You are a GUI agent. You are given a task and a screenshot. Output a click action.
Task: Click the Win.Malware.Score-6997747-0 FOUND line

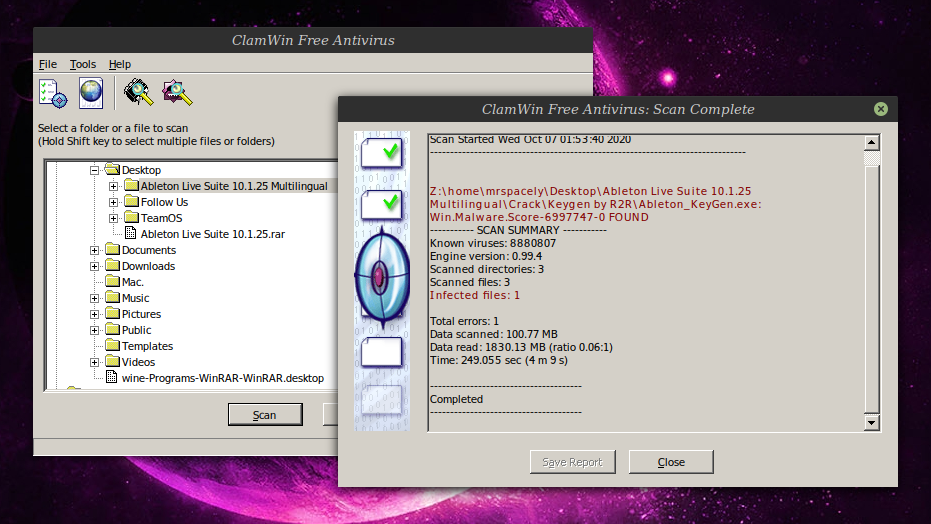tap(539, 217)
